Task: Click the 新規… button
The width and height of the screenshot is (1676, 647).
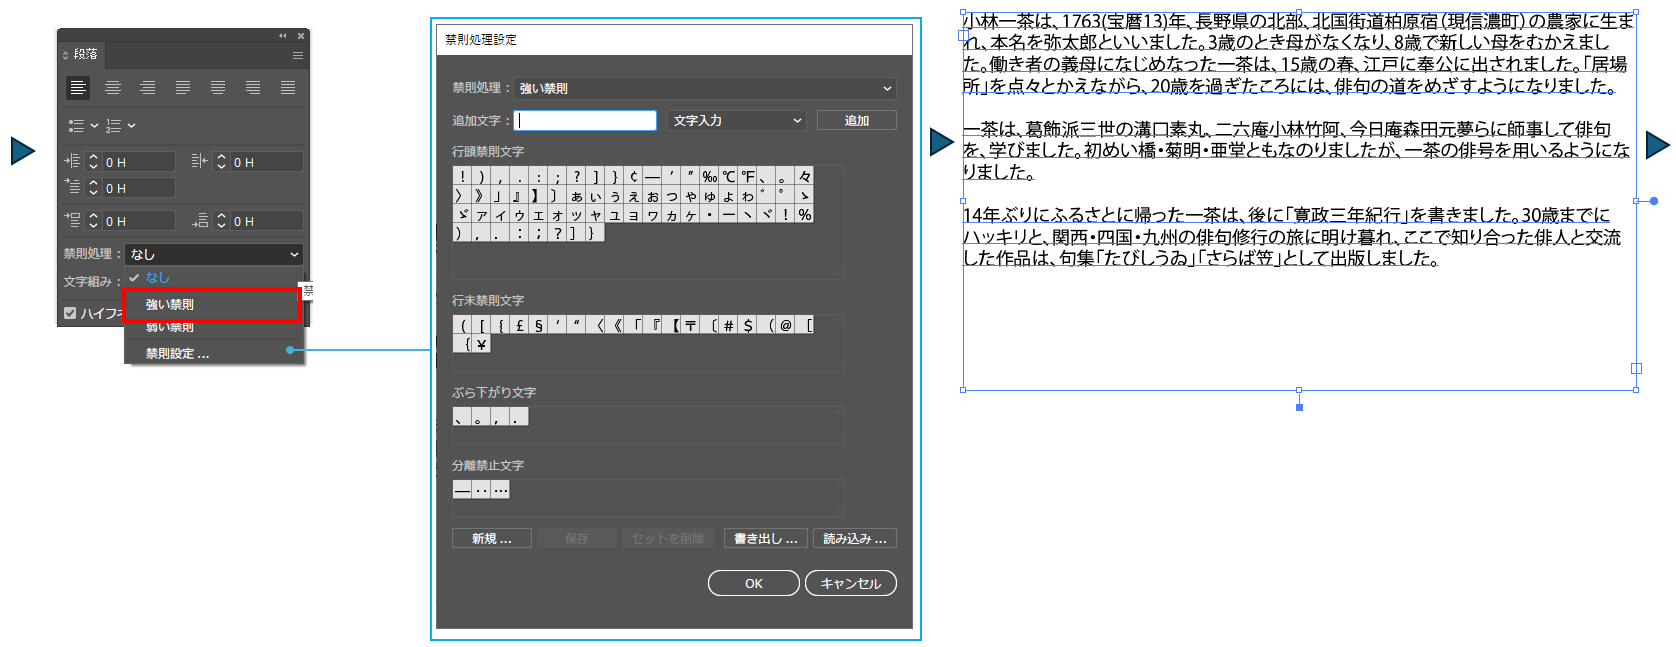Action: pos(491,538)
